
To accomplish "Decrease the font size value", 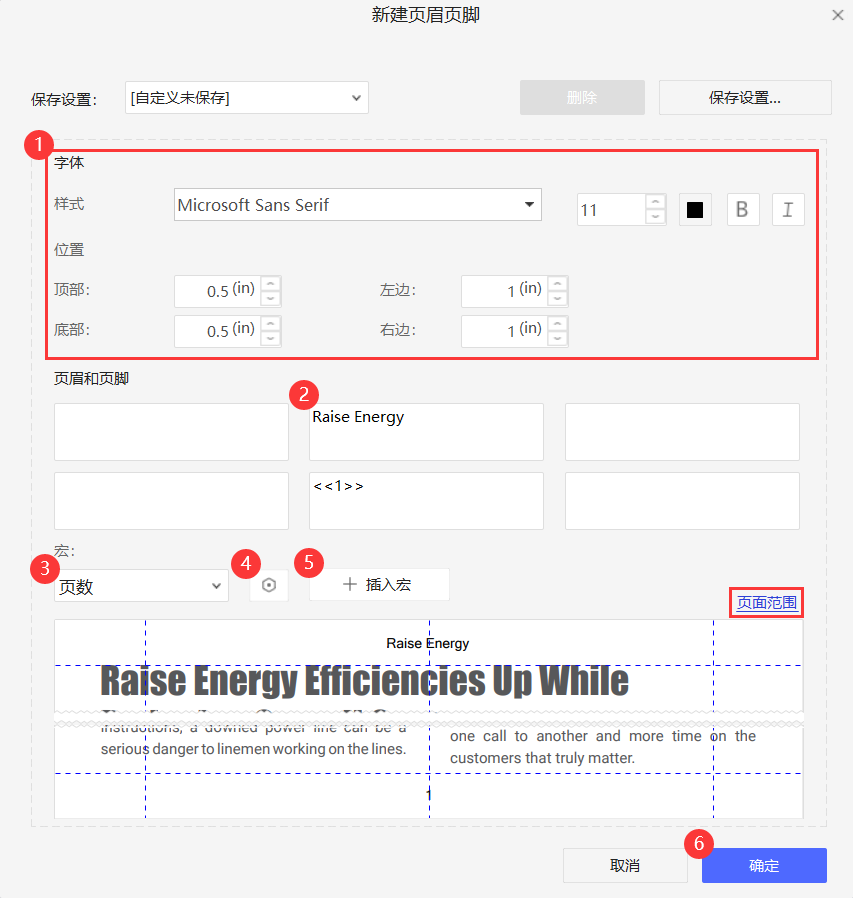I will [x=655, y=217].
